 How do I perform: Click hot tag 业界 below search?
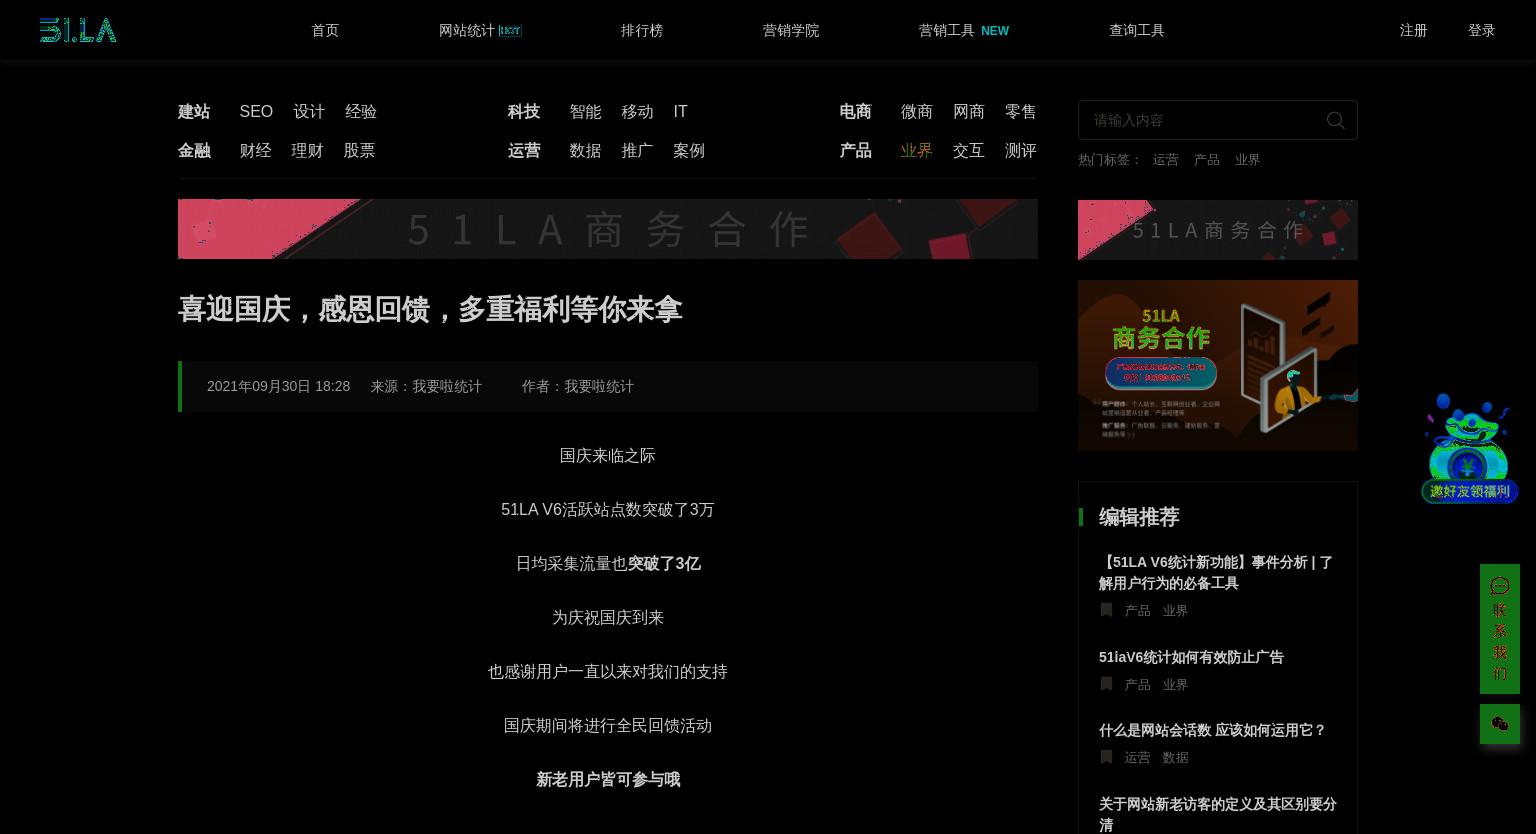tap(1247, 159)
